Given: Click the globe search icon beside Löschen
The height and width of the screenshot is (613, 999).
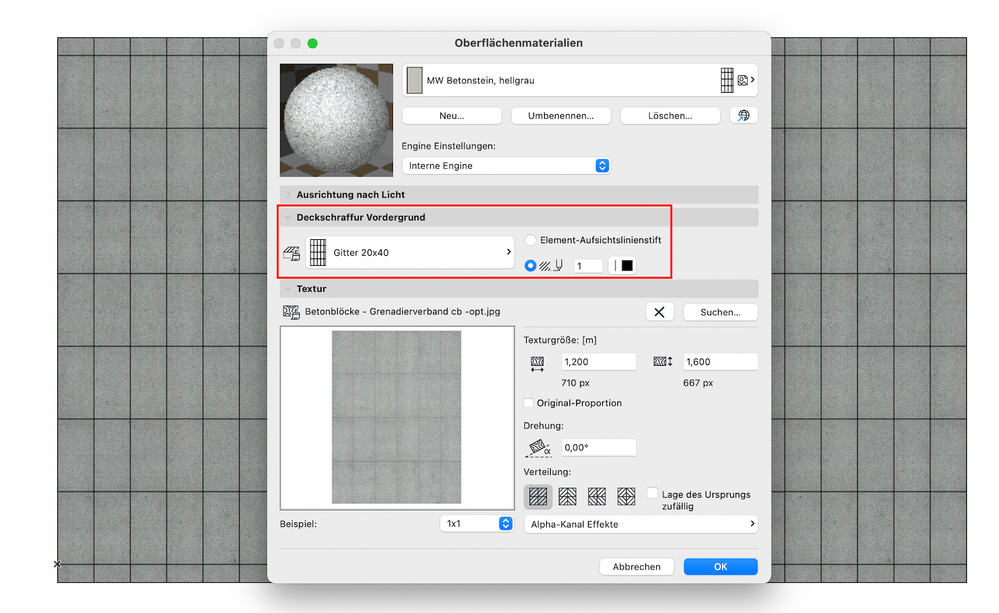Looking at the screenshot, I should pos(744,115).
